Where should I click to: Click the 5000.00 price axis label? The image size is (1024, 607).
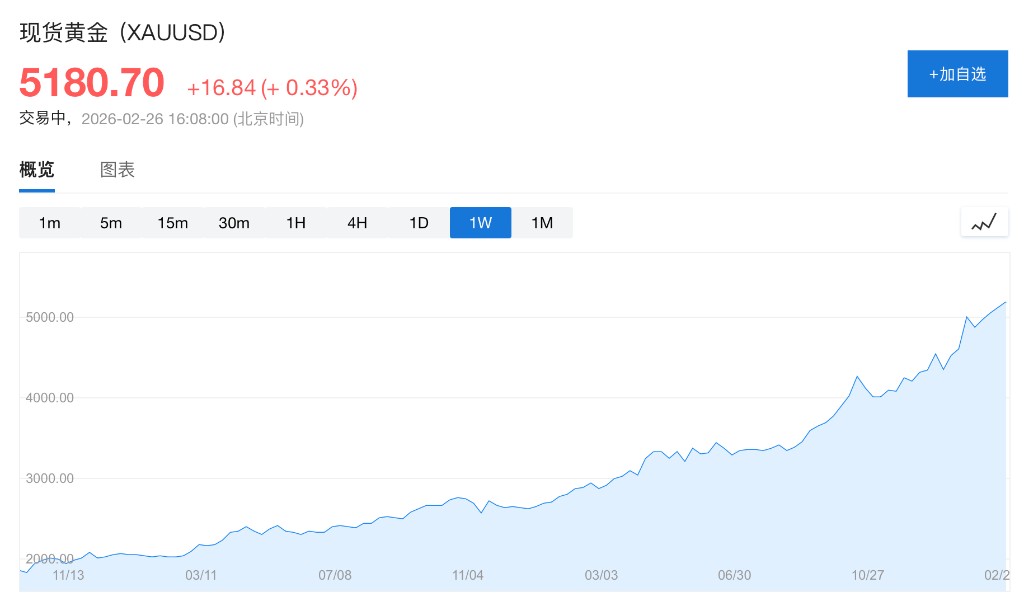tap(50, 317)
